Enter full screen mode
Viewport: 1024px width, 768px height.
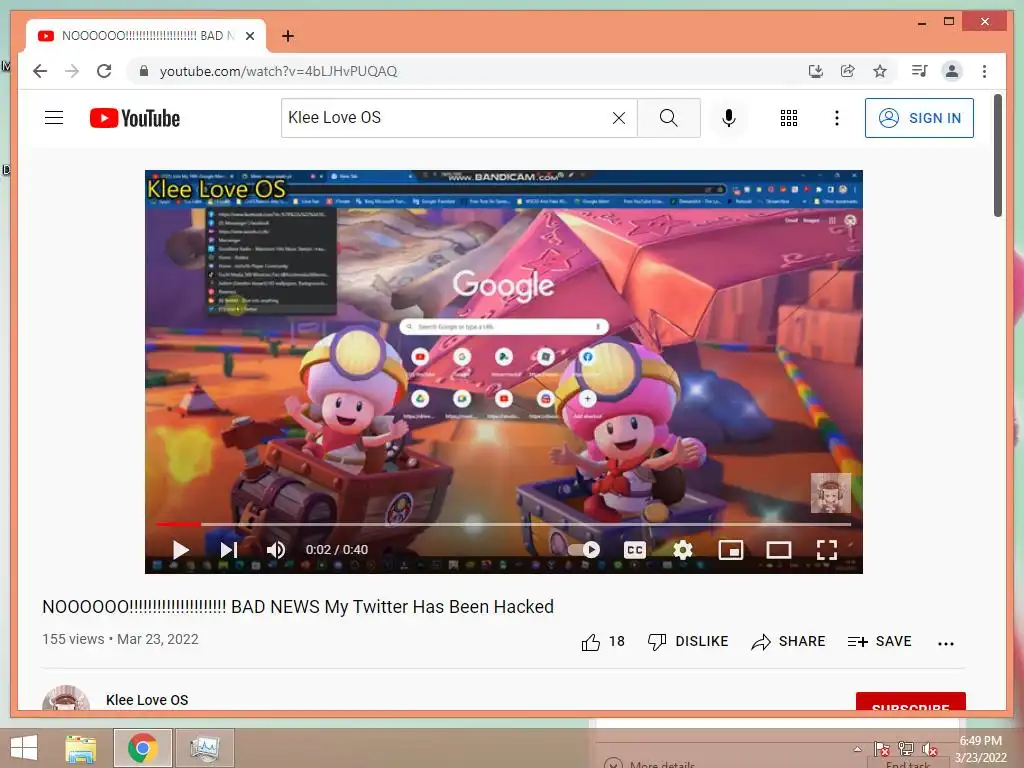(x=827, y=550)
